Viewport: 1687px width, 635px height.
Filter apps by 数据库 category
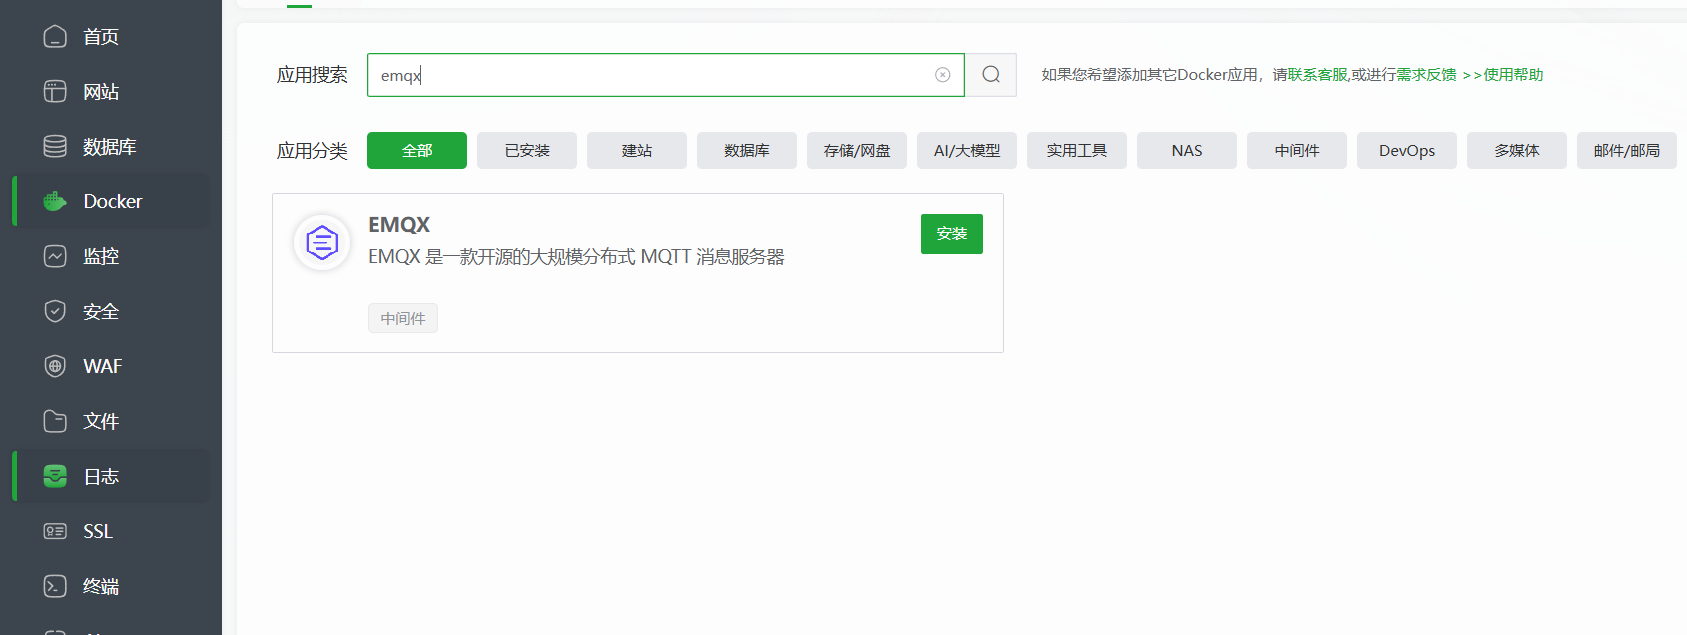pyautogui.click(x=747, y=151)
